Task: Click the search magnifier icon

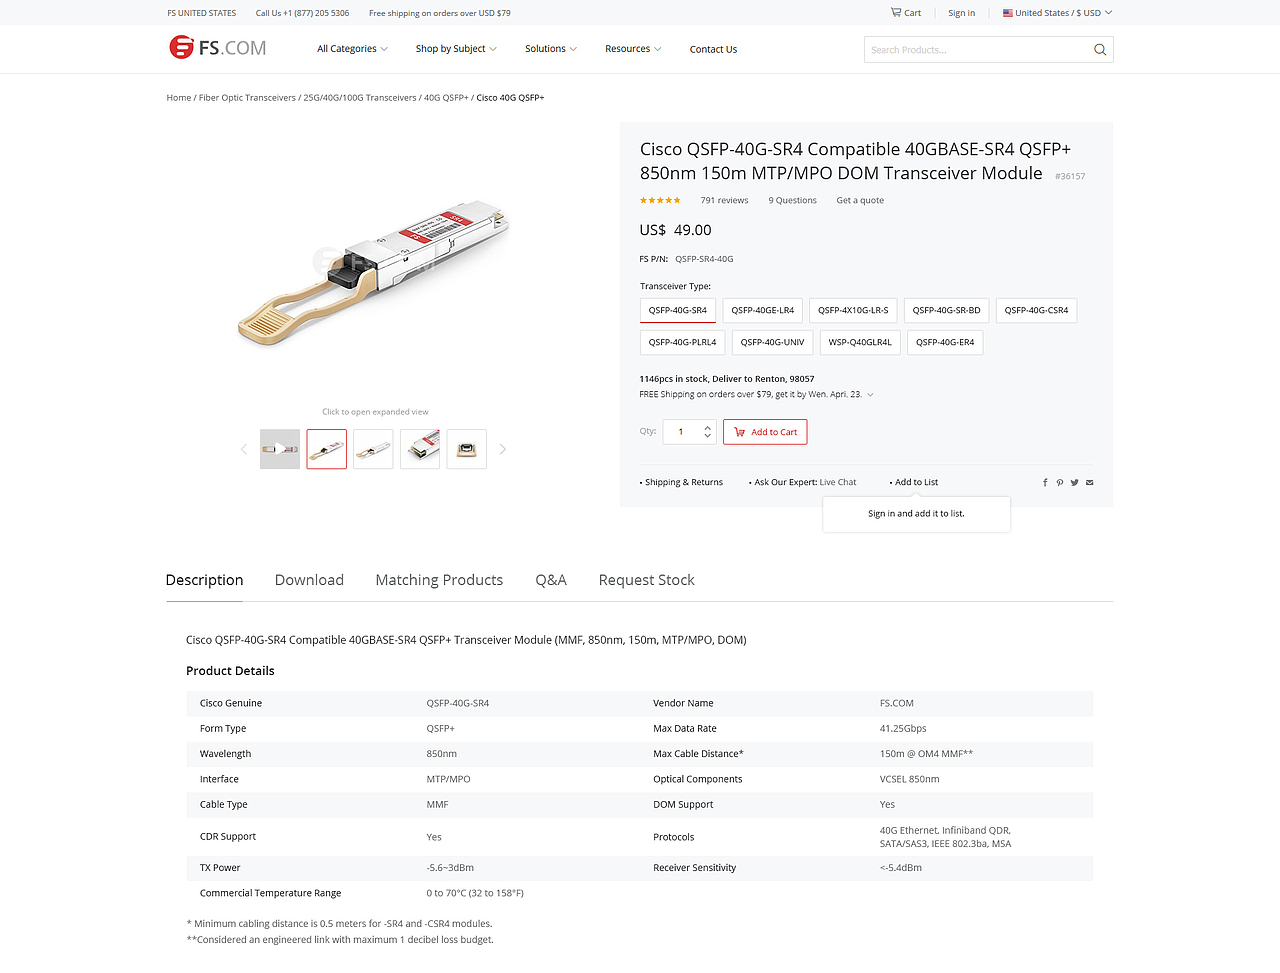Action: (1100, 50)
